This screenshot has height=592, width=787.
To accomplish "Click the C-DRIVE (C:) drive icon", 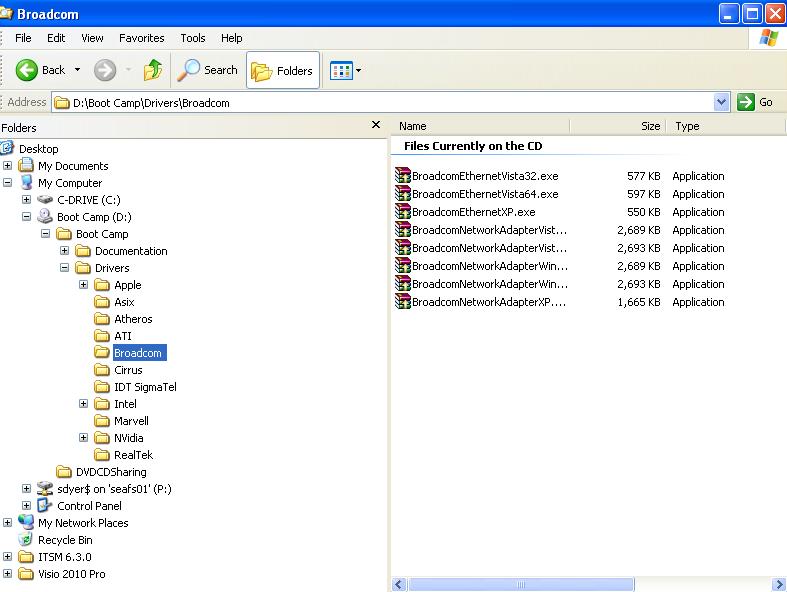I will 45,199.
